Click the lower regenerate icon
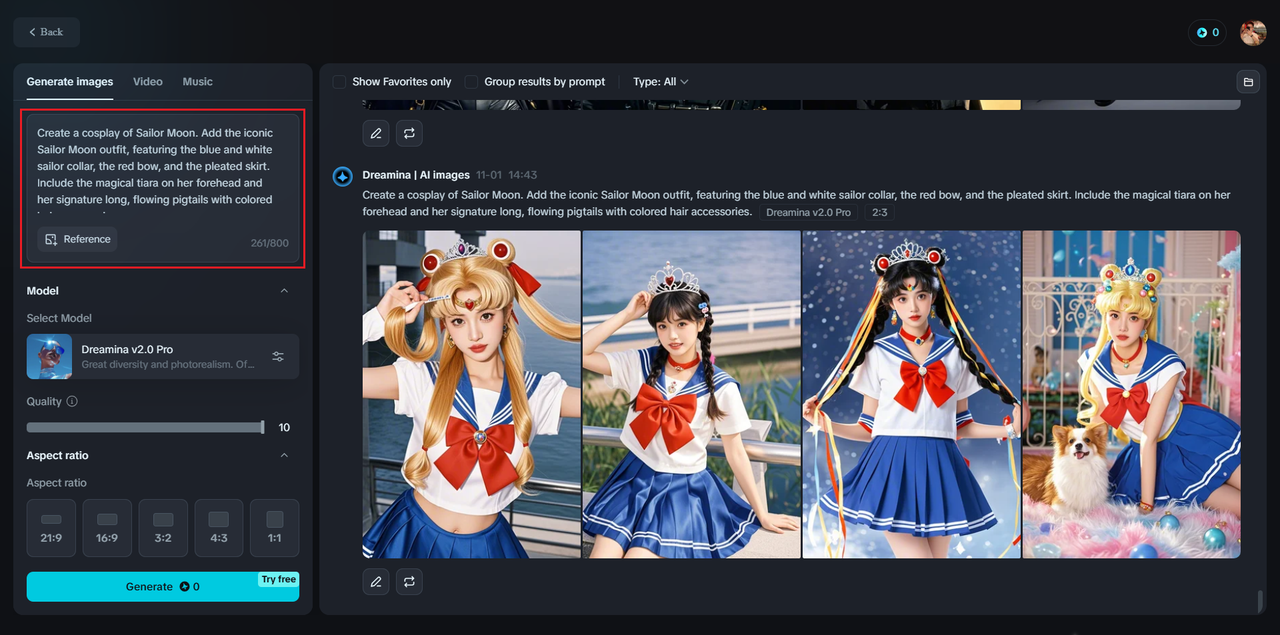The width and height of the screenshot is (1280, 635). click(409, 581)
